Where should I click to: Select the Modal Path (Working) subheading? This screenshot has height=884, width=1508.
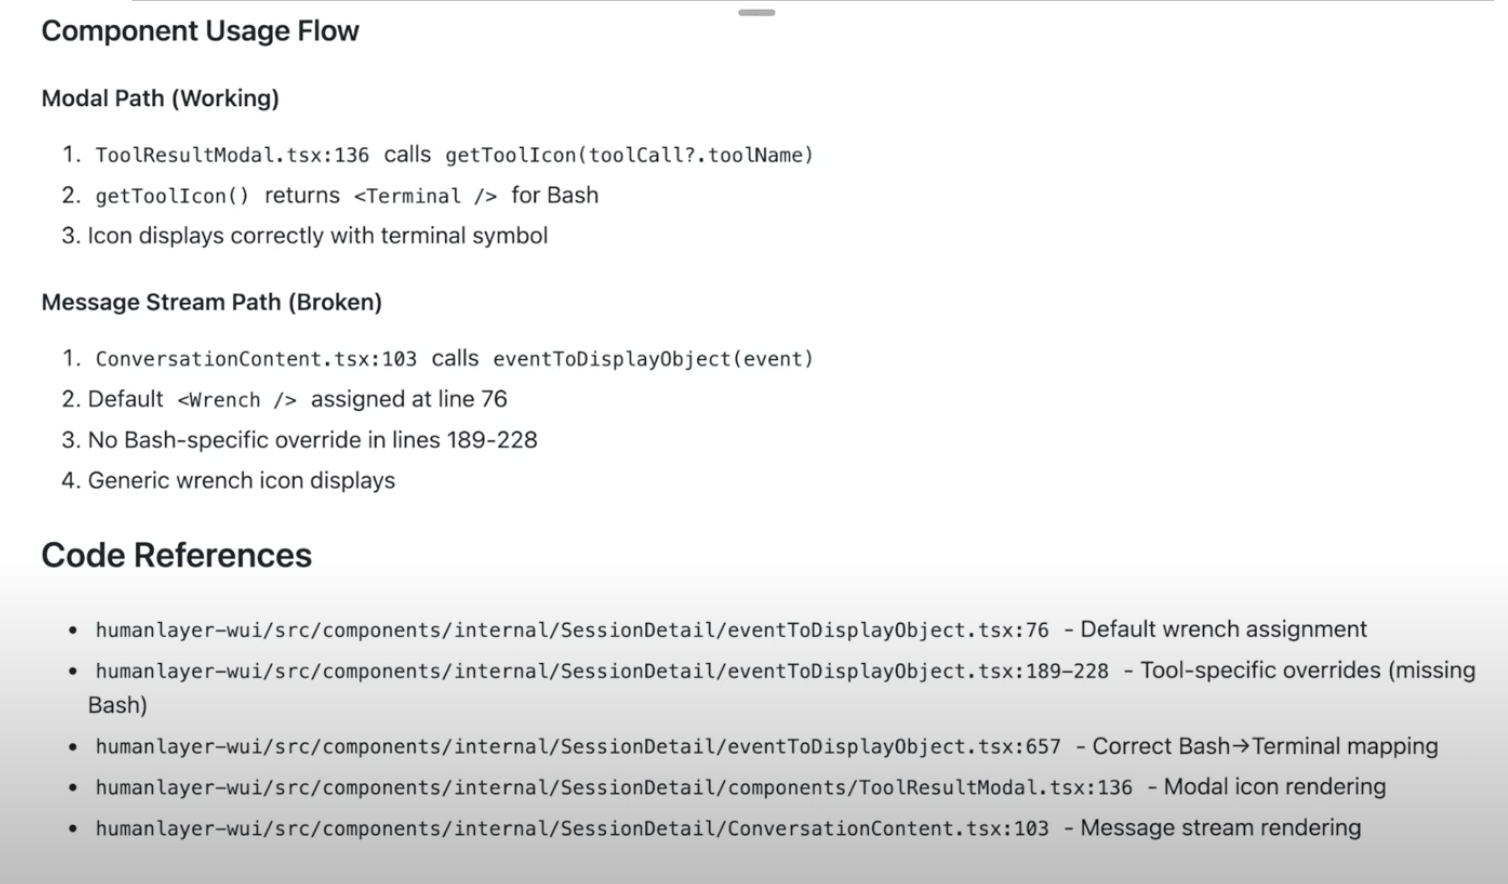pos(160,98)
